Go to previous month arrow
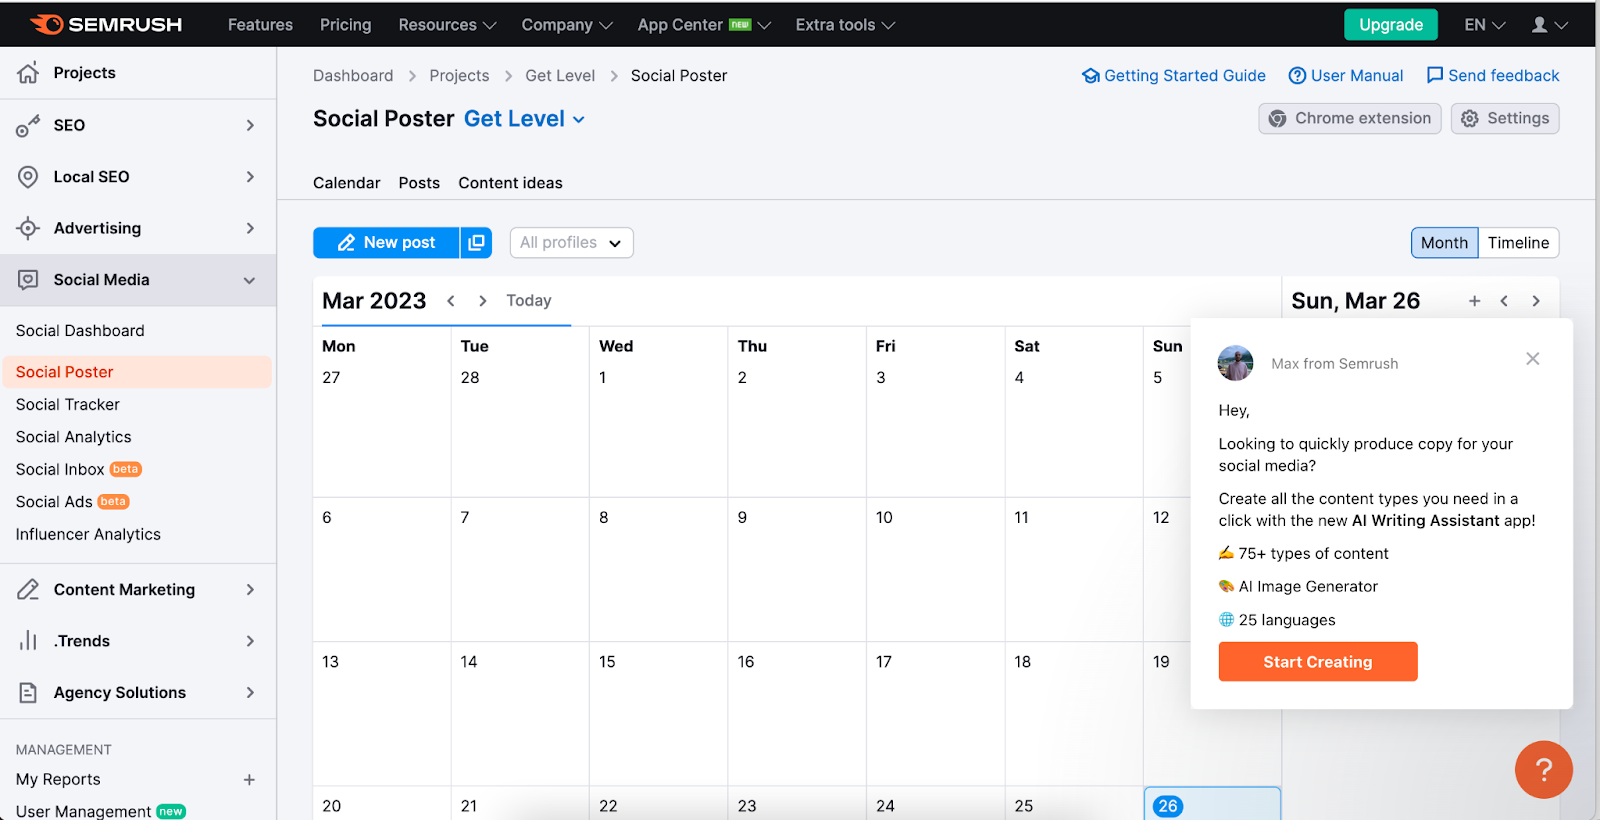 (451, 301)
